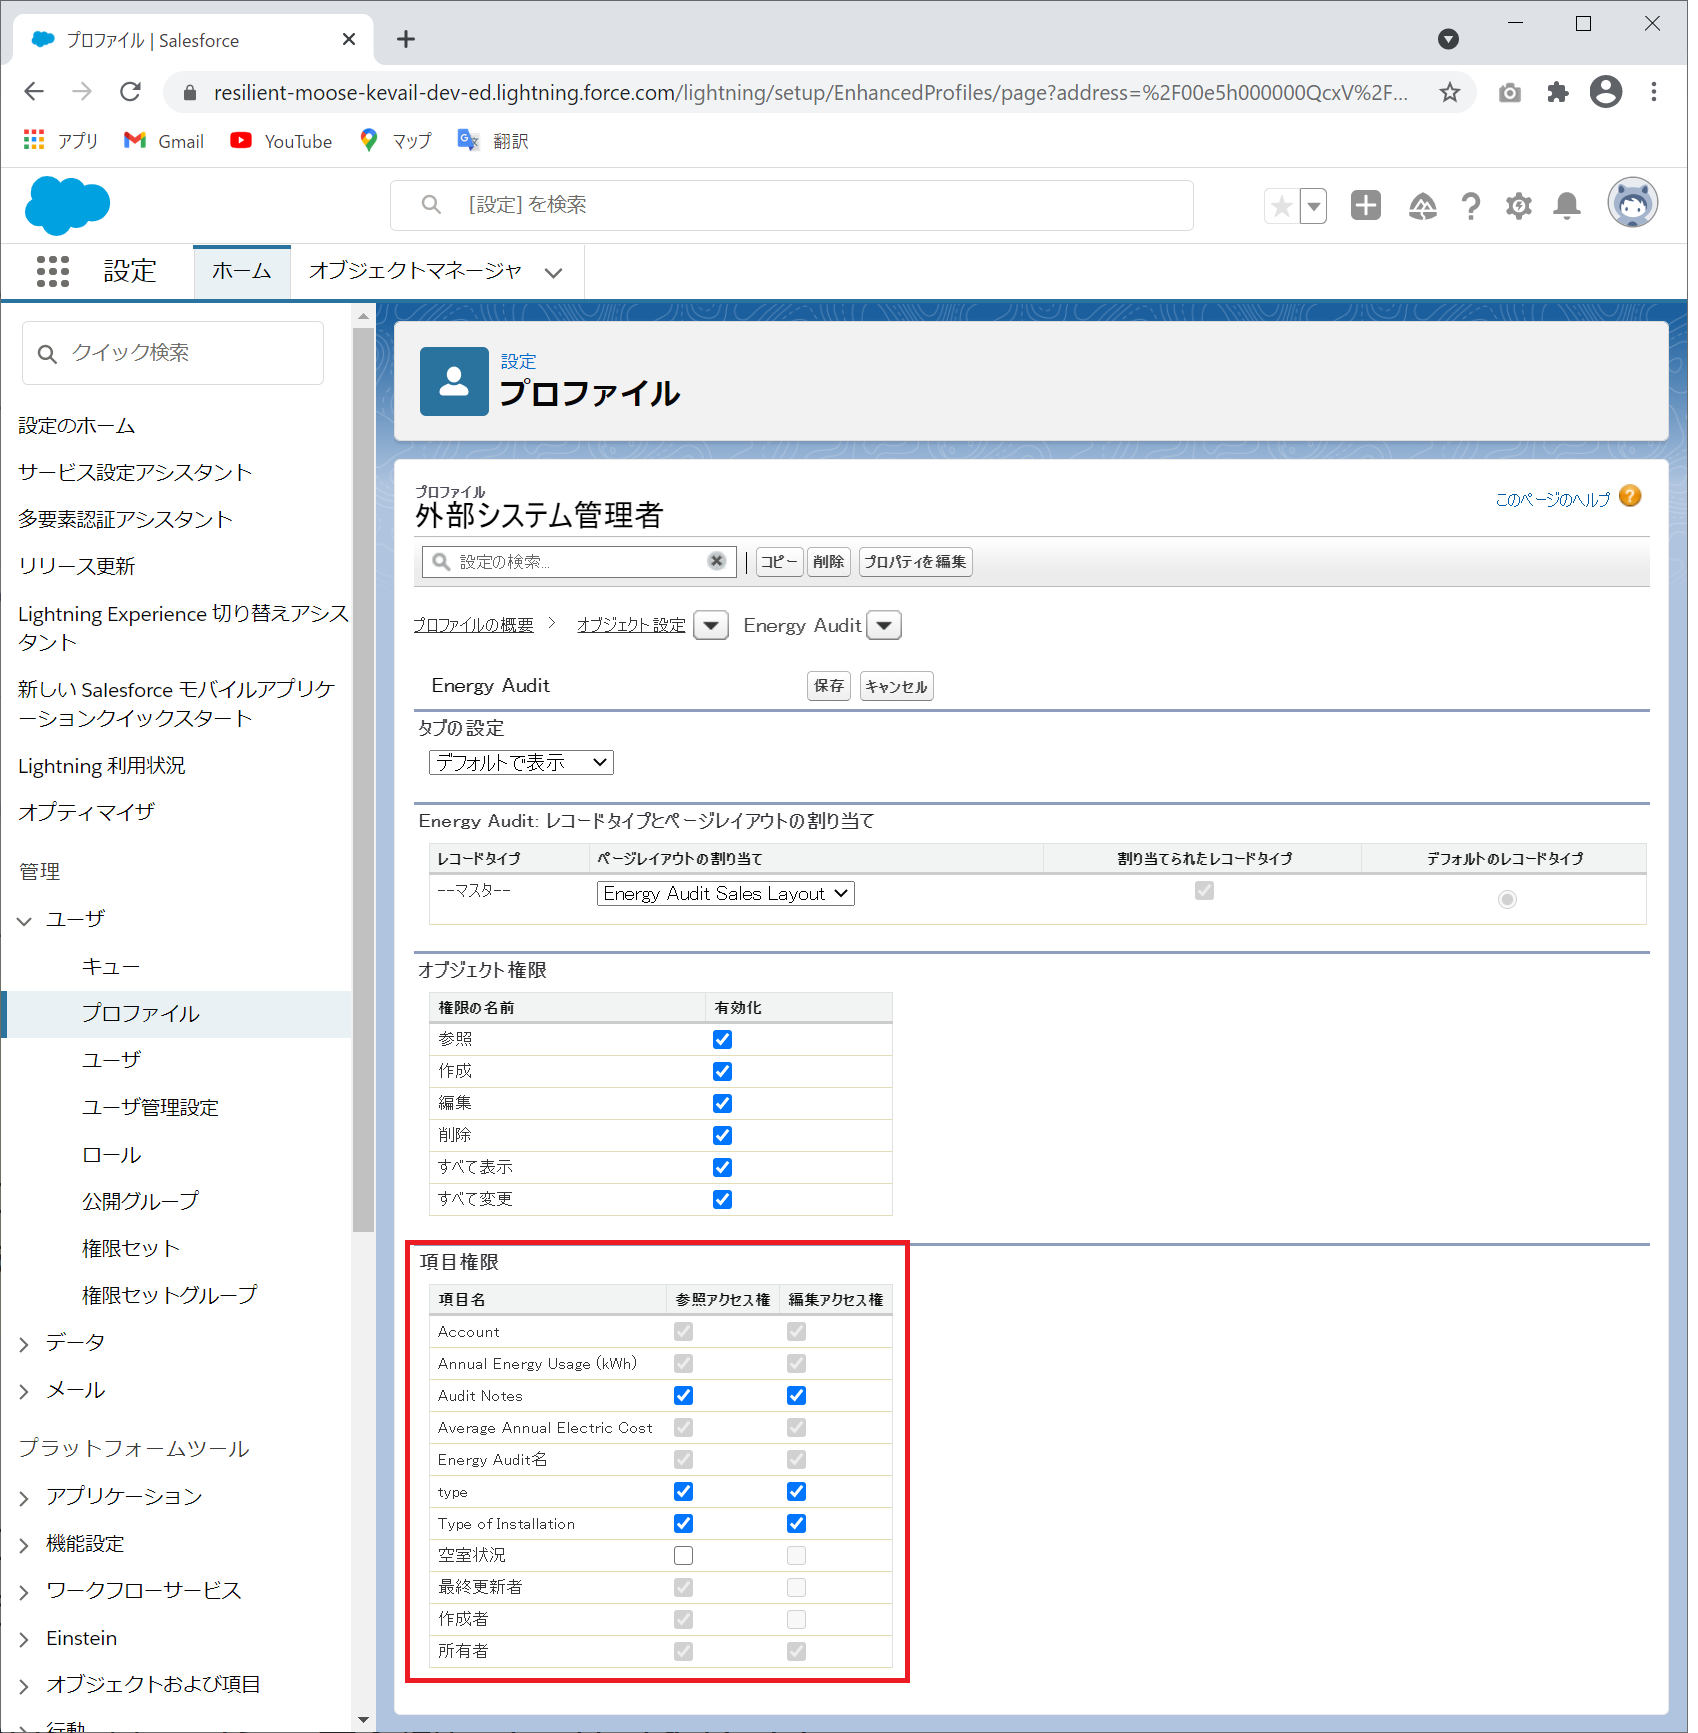The height and width of the screenshot is (1733, 1698).
Task: Bookmark this page with the star icon
Action: click(x=1450, y=93)
